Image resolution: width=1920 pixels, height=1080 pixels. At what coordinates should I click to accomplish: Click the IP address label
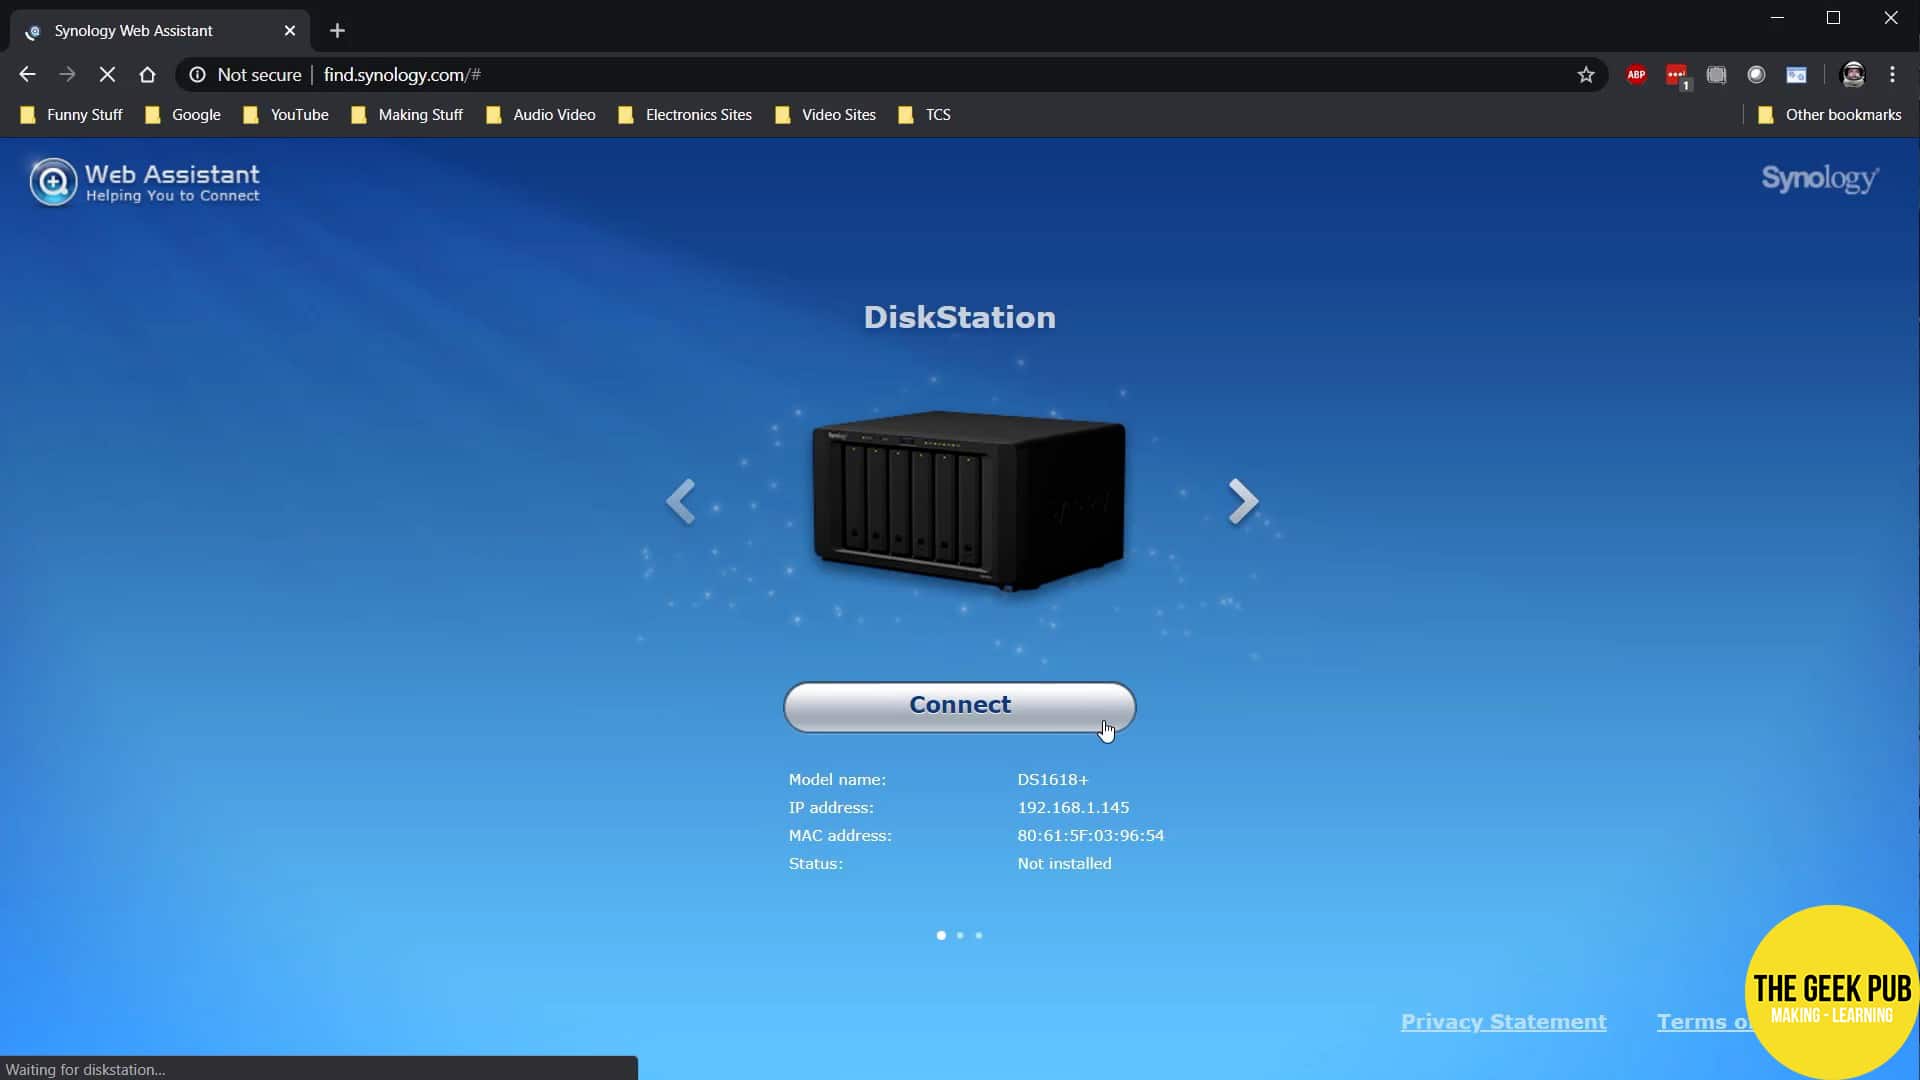[x=831, y=807]
